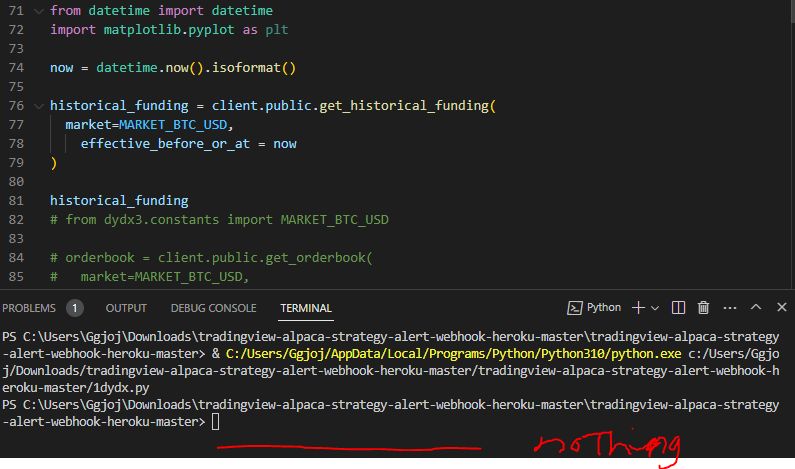Click line number 81 in the gutter
795x469 pixels.
click(x=16, y=201)
